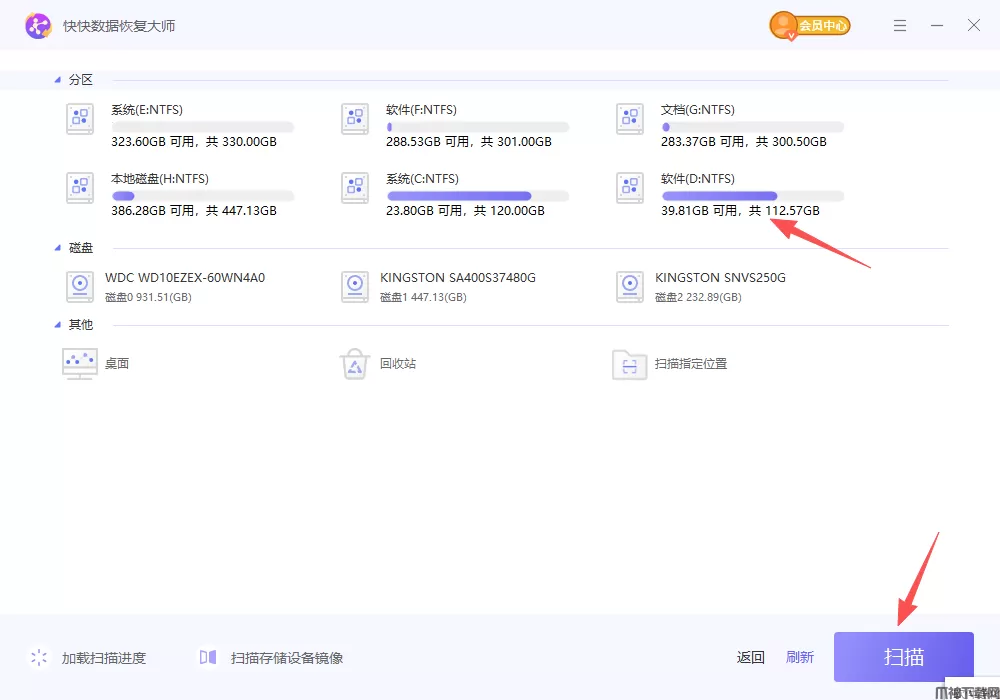Open the 会员中心 member center
Viewport: 1000px width, 700px height.
pos(810,26)
